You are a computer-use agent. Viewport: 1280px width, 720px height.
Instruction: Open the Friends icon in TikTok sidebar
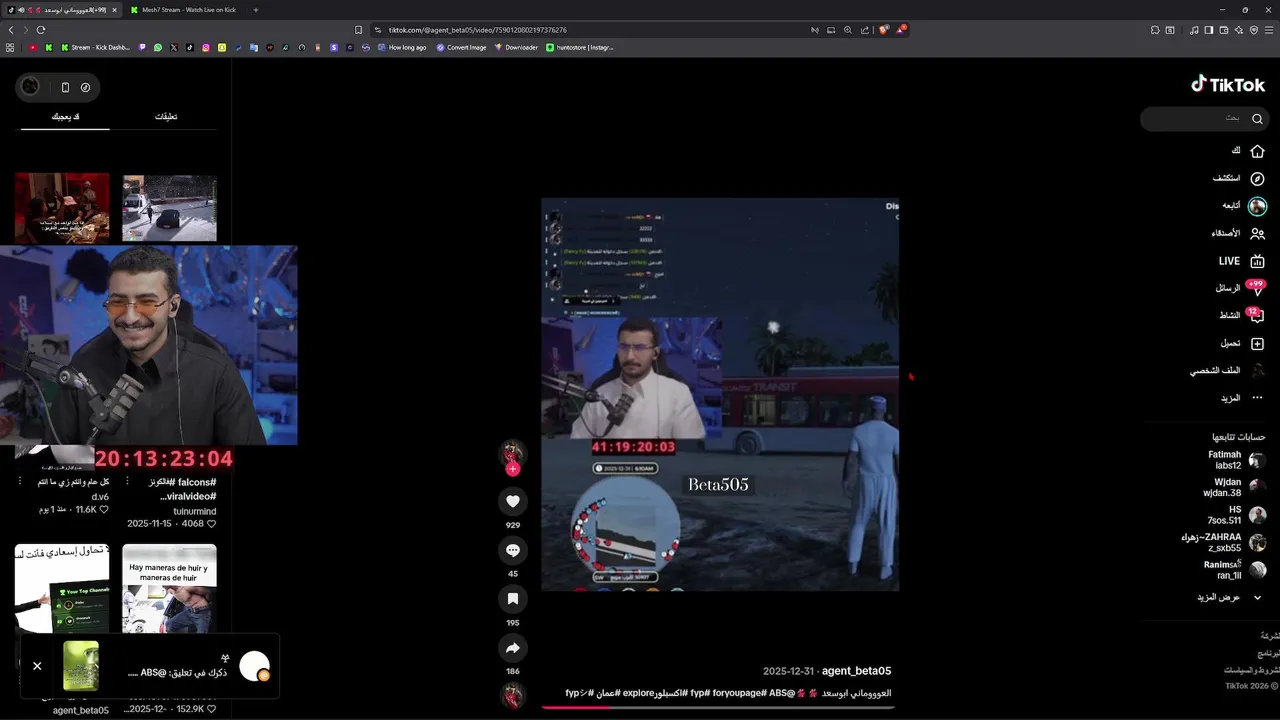pos(1257,233)
